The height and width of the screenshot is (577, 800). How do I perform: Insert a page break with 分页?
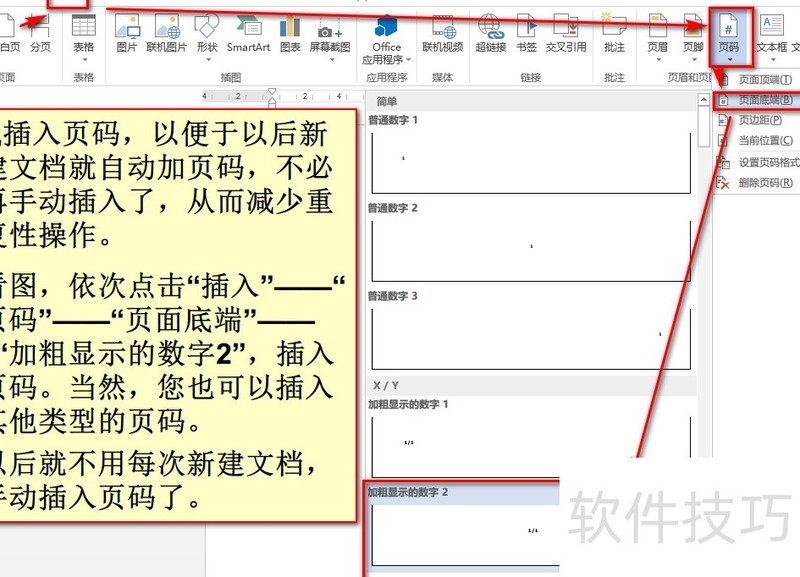[x=40, y=34]
